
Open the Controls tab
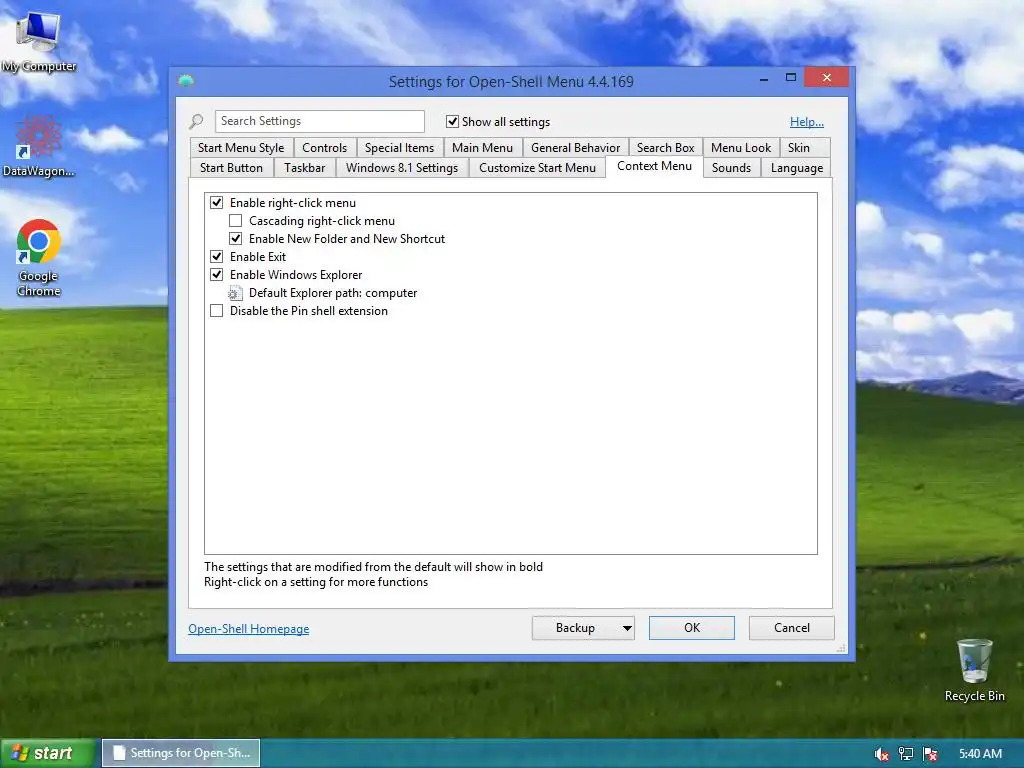325,148
